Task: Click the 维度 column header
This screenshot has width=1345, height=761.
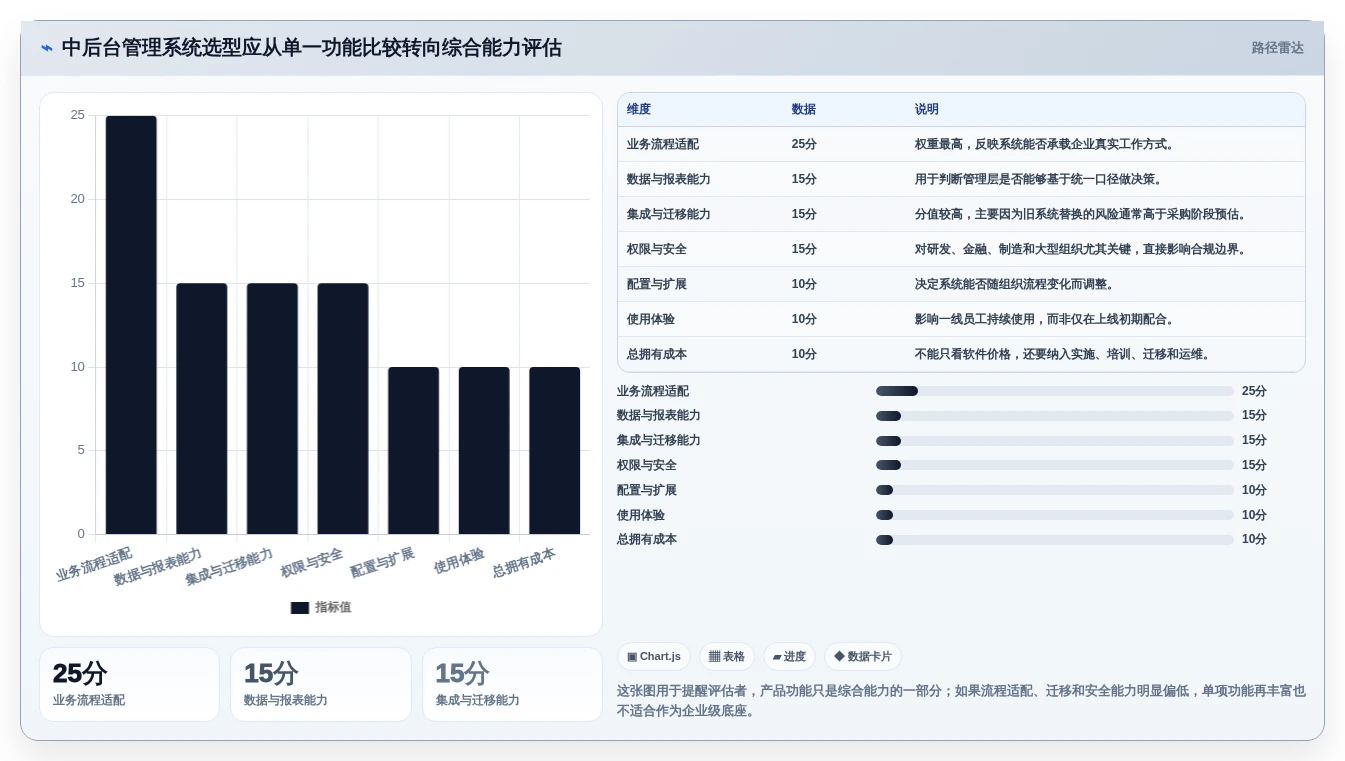Action: click(x=639, y=110)
